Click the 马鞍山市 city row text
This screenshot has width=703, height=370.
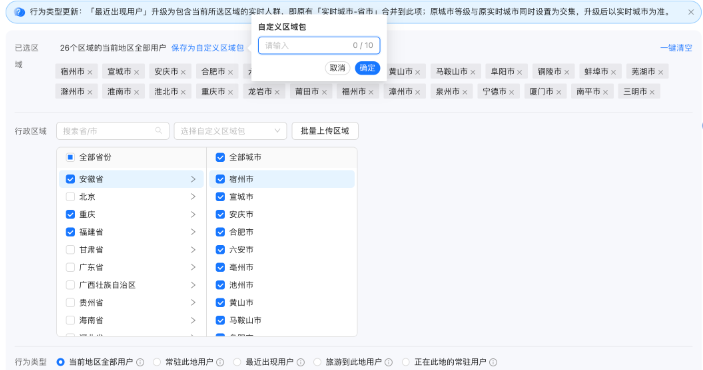tap(245, 320)
